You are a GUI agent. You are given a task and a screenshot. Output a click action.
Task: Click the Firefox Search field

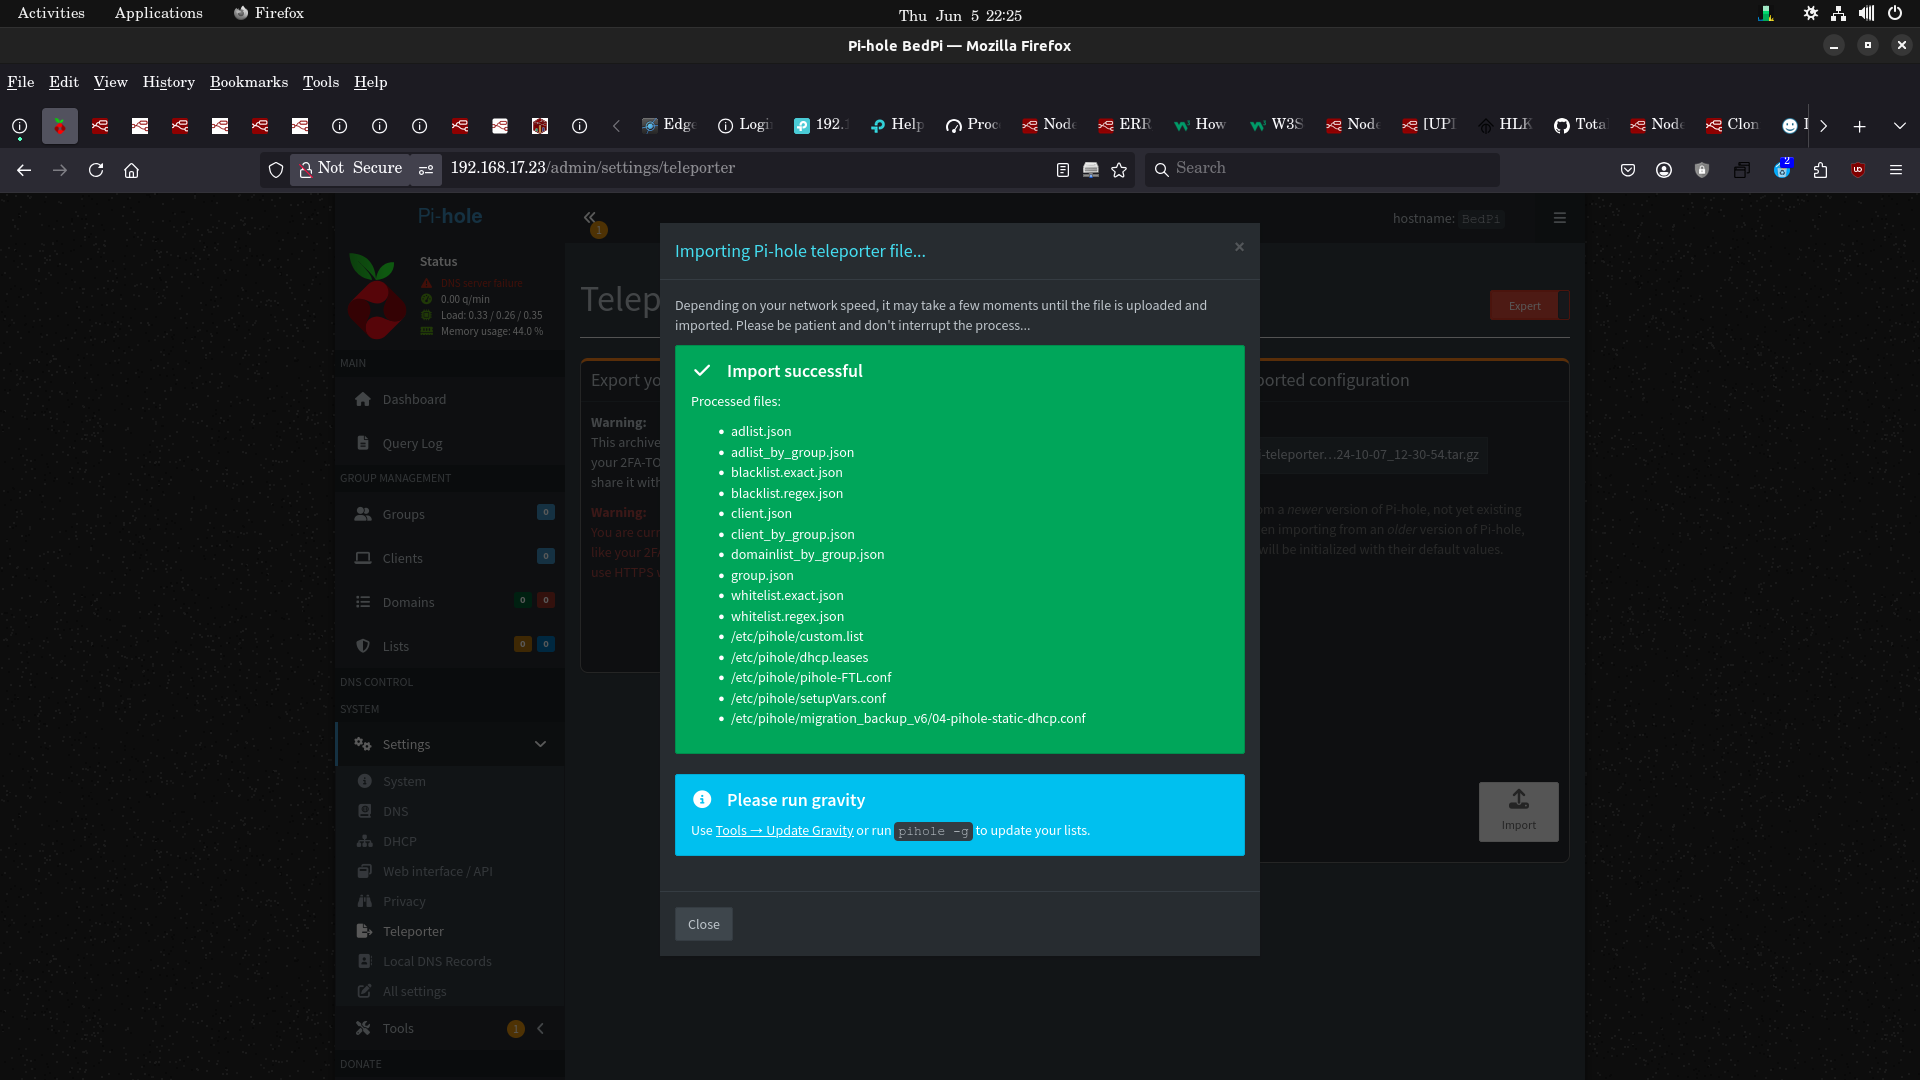click(x=1322, y=169)
